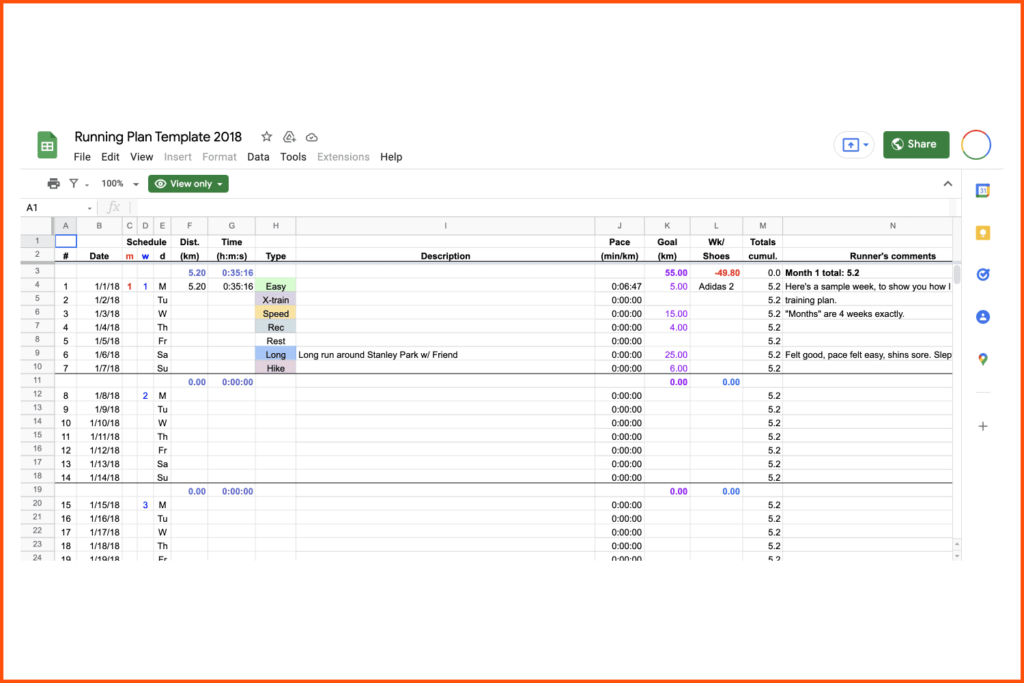Open the filter views icon
The image size is (1024, 683).
(76, 183)
